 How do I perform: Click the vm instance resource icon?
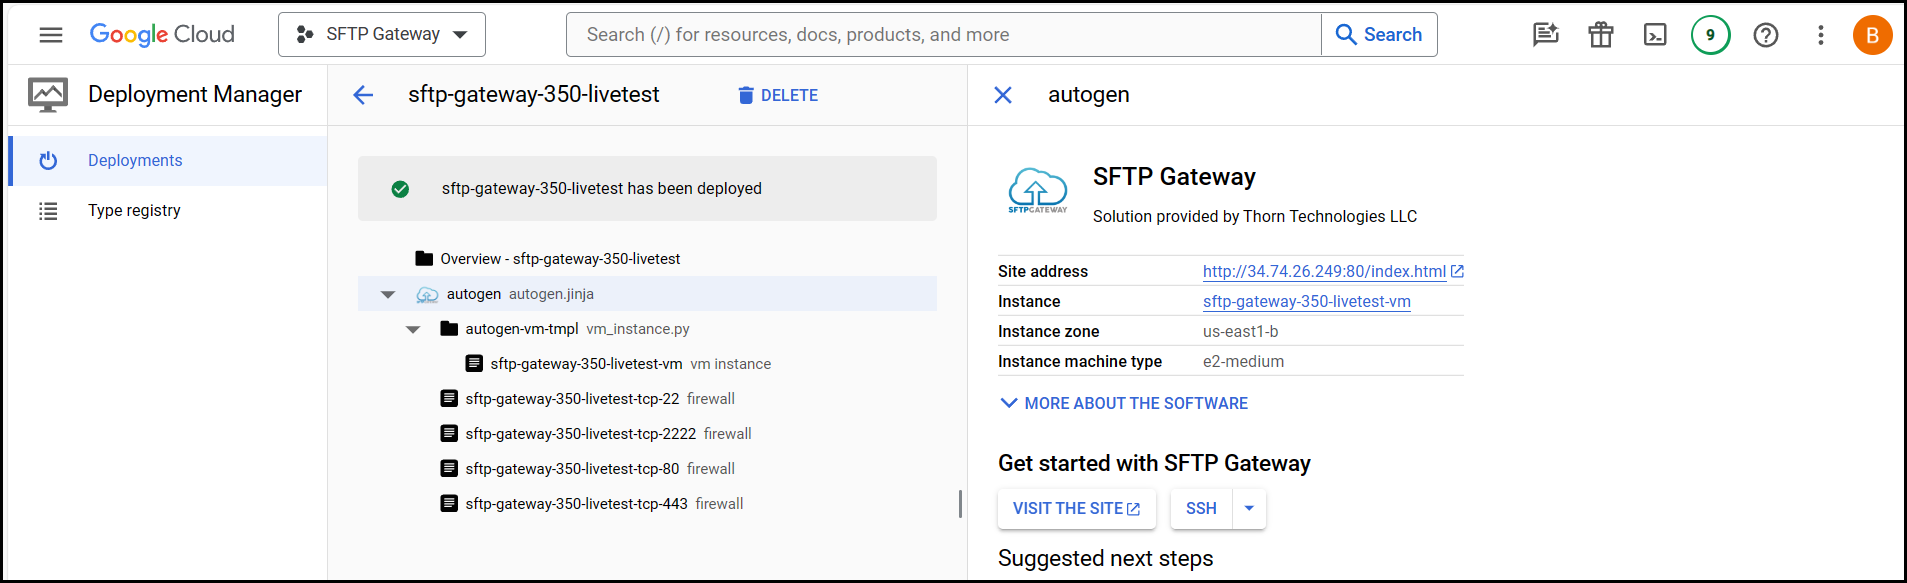click(474, 364)
